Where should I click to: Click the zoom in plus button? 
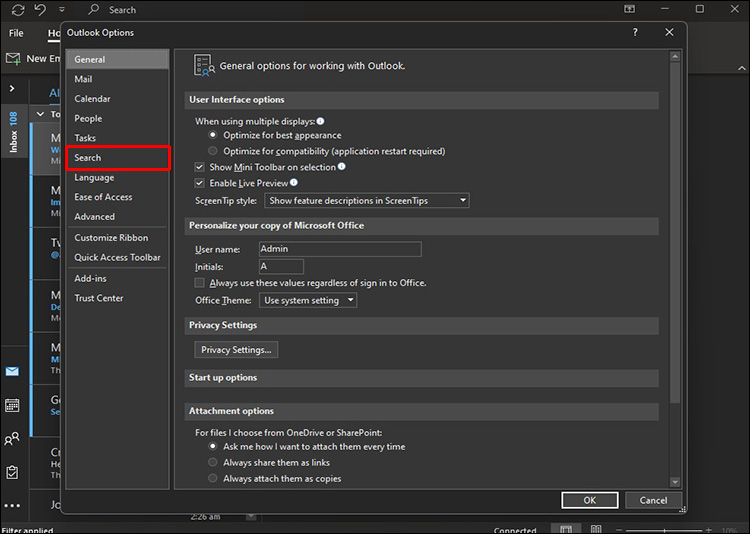(x=708, y=530)
